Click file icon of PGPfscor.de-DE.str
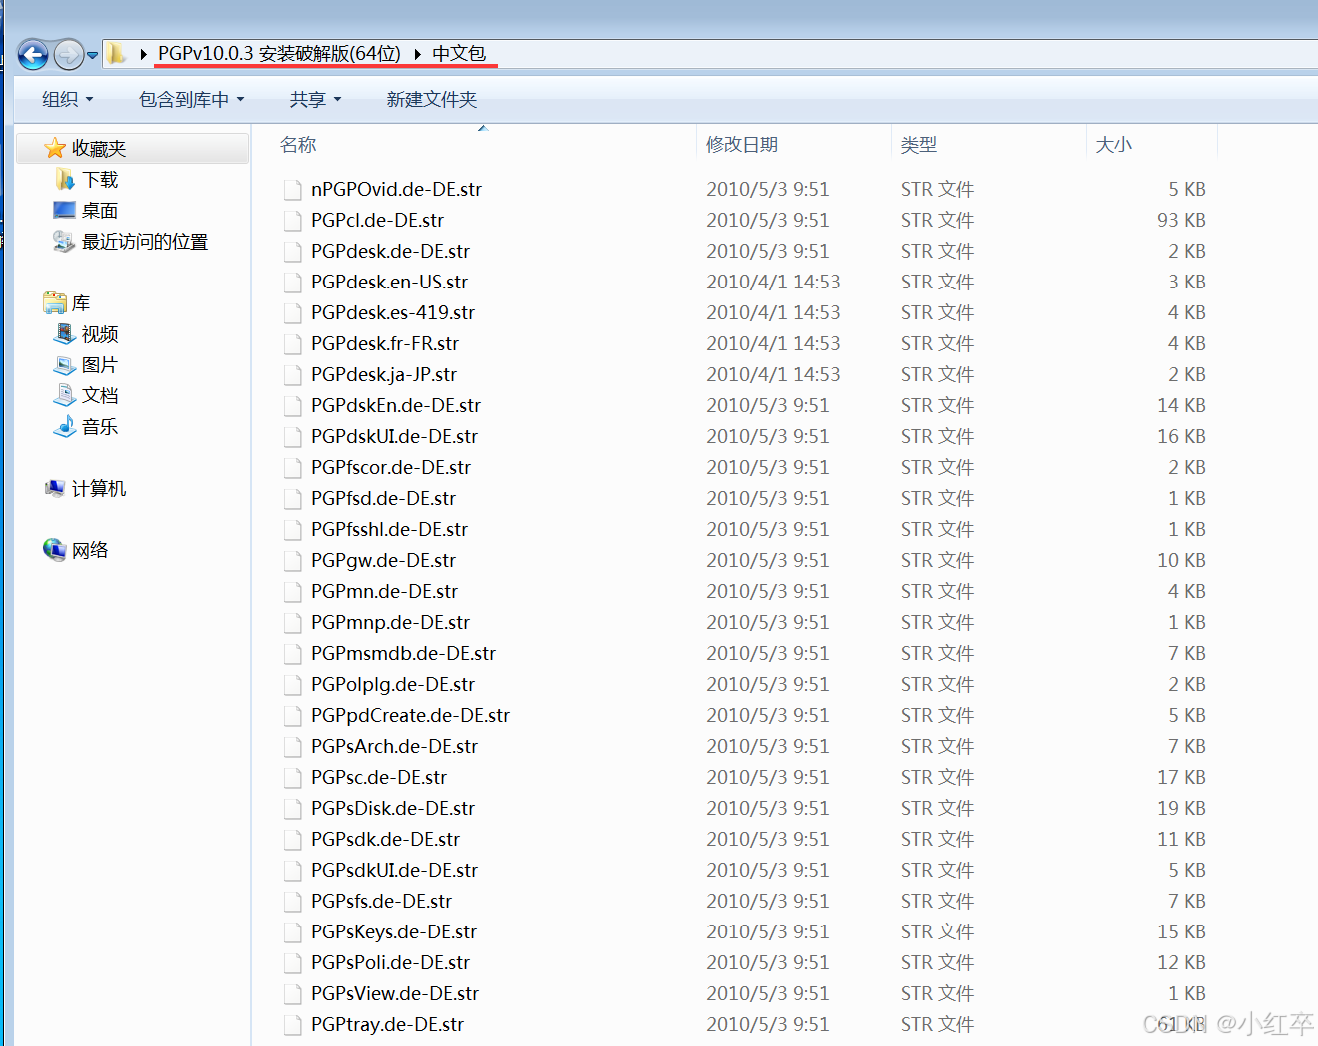Image resolution: width=1318 pixels, height=1046 pixels. pyautogui.click(x=292, y=469)
